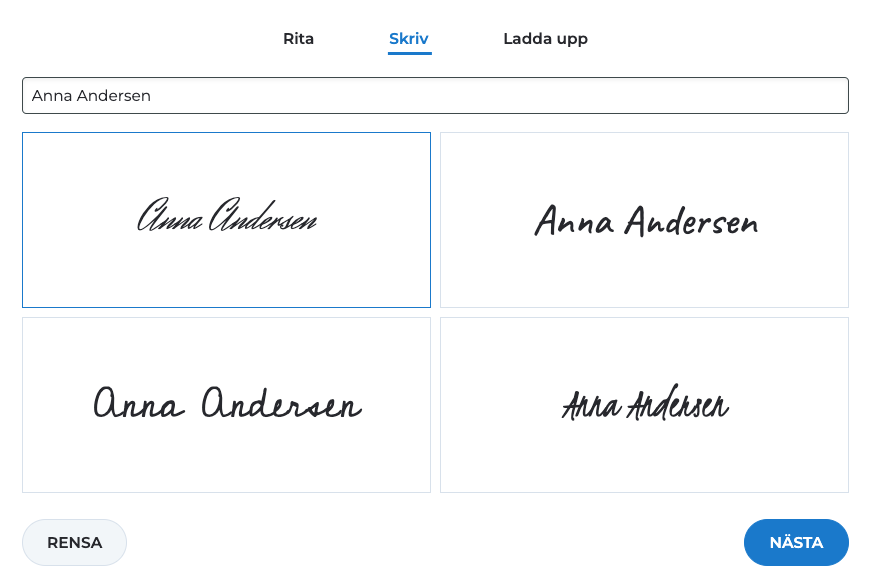Click the name field containing Anna Andersen
Image resolution: width=872 pixels, height=587 pixels.
pos(435,96)
